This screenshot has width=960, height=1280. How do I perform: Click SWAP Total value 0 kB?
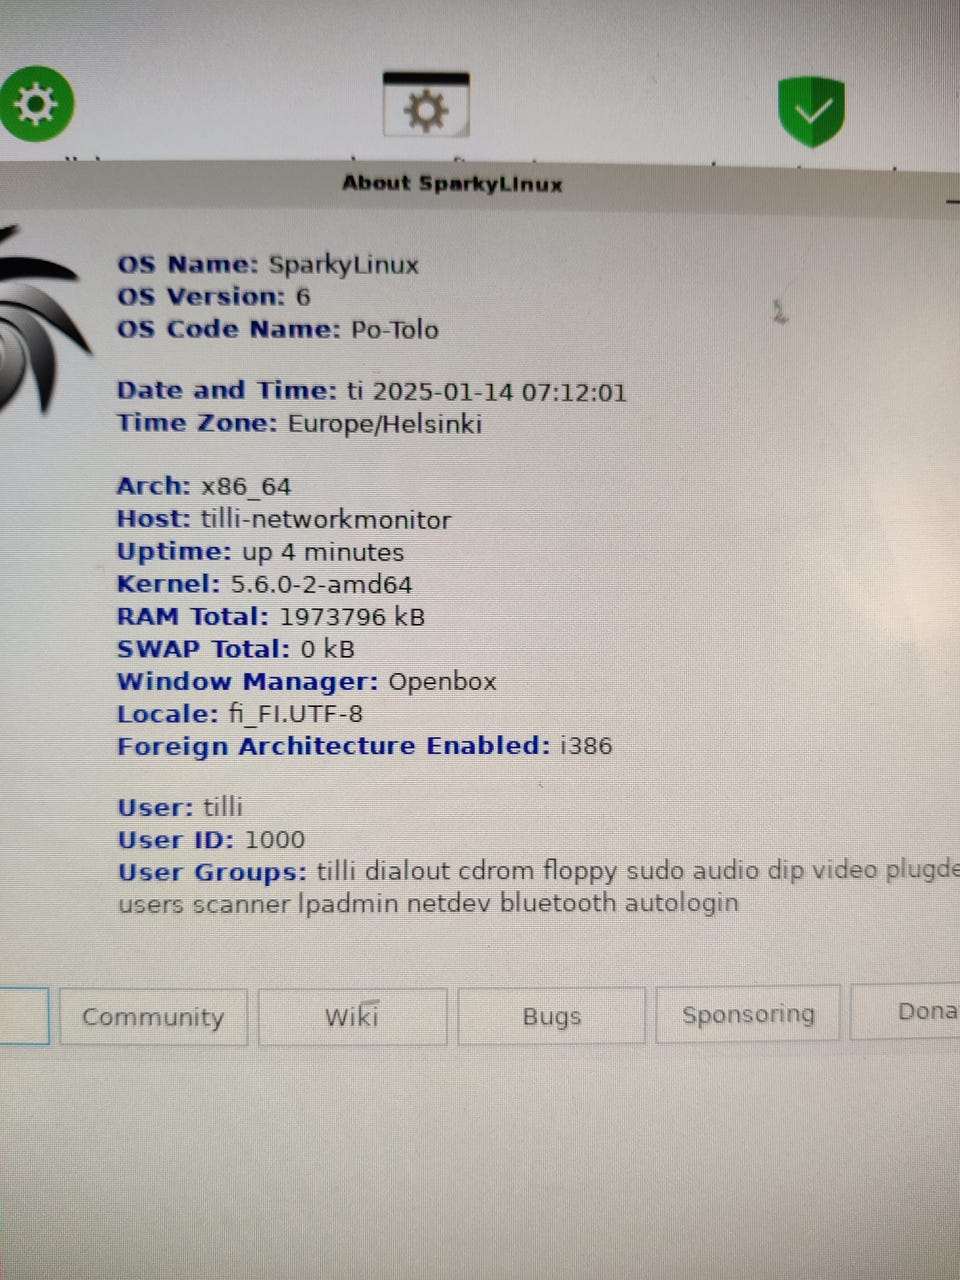coord(327,649)
